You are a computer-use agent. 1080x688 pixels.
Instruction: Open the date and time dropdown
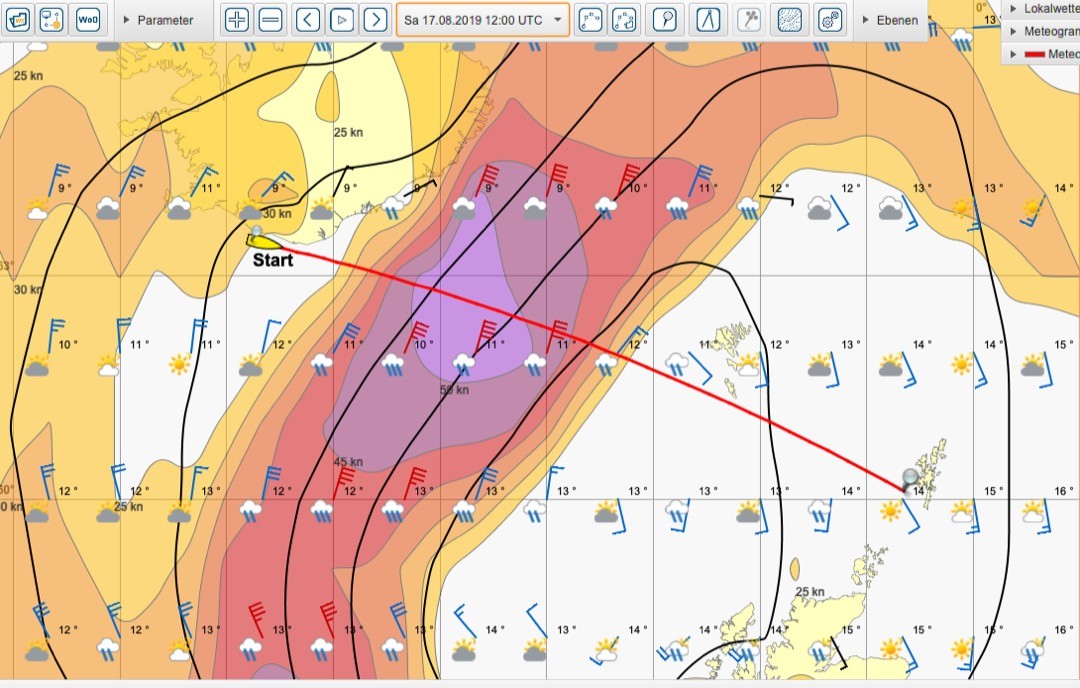(x=483, y=20)
